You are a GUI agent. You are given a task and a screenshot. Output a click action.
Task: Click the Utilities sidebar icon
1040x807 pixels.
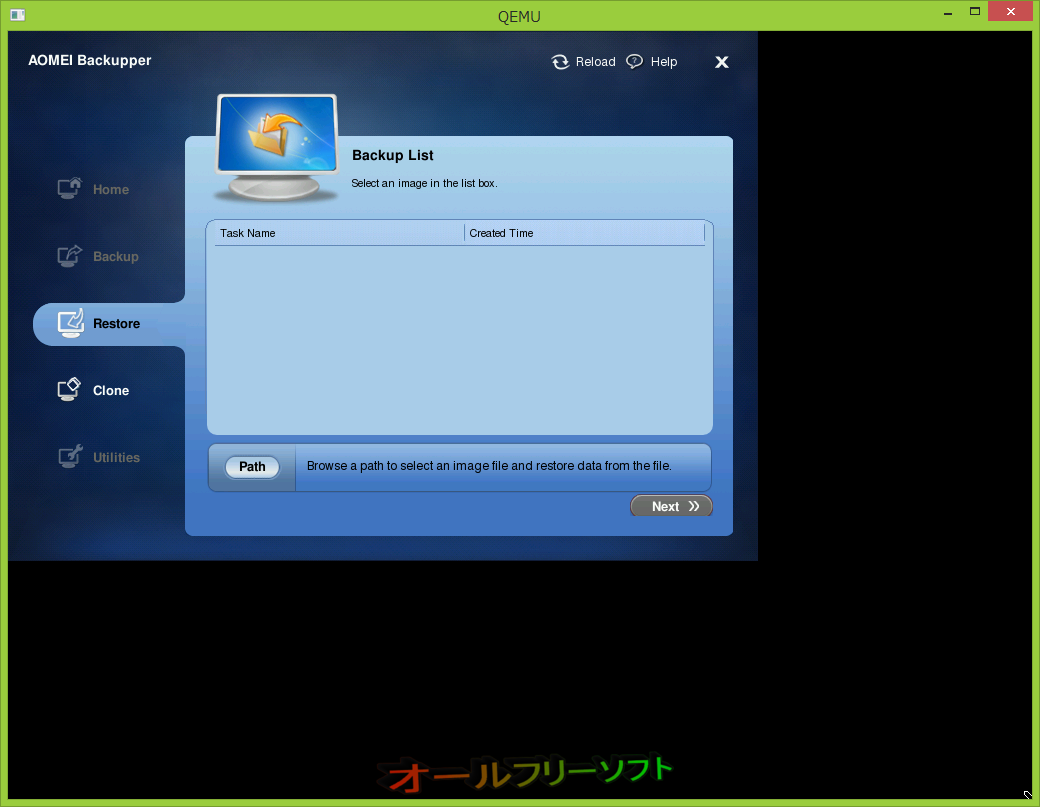point(70,456)
